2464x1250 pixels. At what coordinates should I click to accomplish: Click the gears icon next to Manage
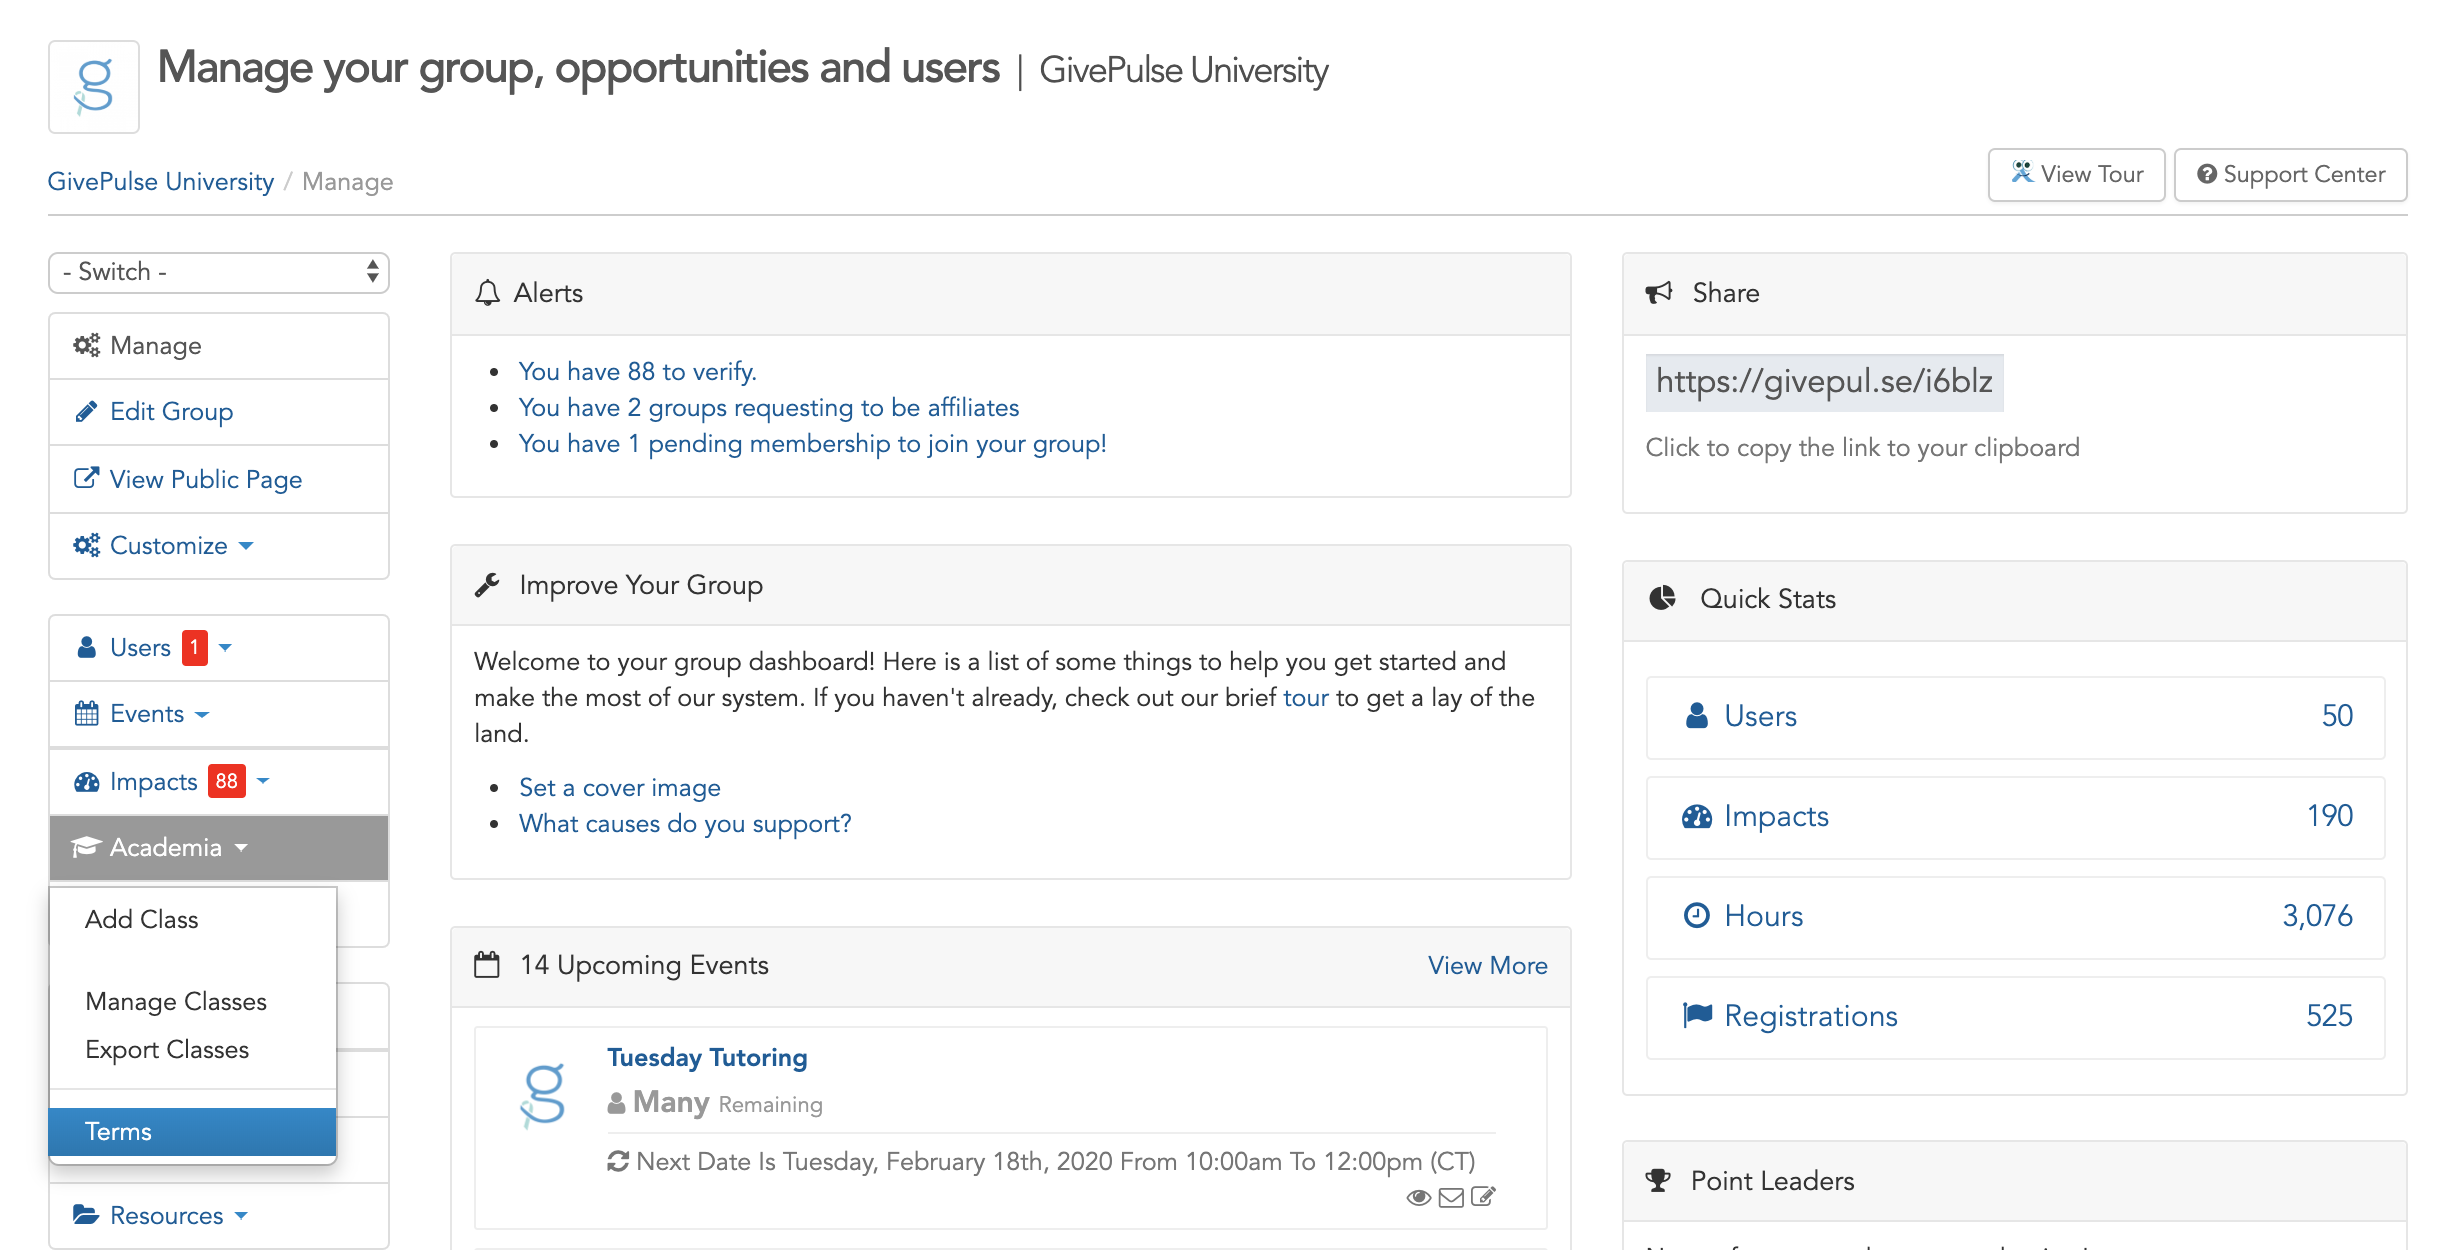click(87, 345)
